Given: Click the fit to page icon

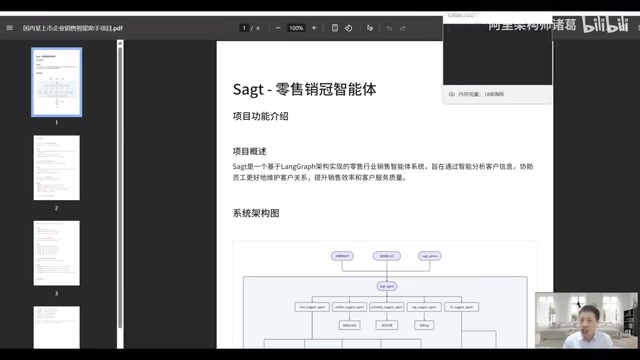Looking at the screenshot, I should pos(335,28).
